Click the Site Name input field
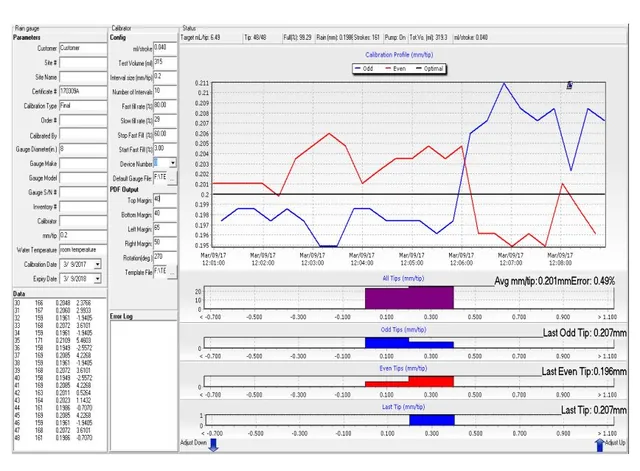Screen dimensions: 640x471 click(83, 77)
